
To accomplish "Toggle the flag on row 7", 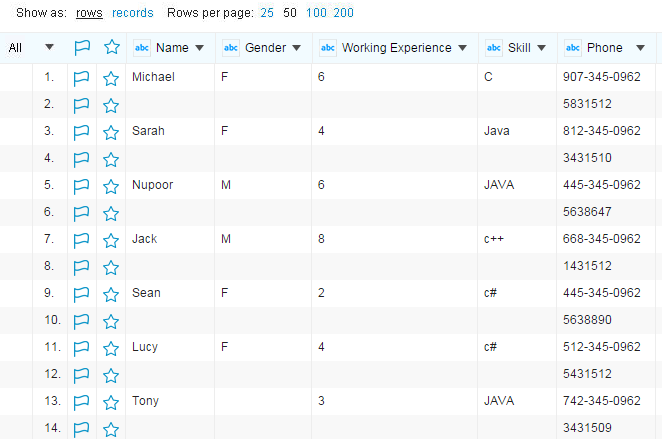I will 82,239.
